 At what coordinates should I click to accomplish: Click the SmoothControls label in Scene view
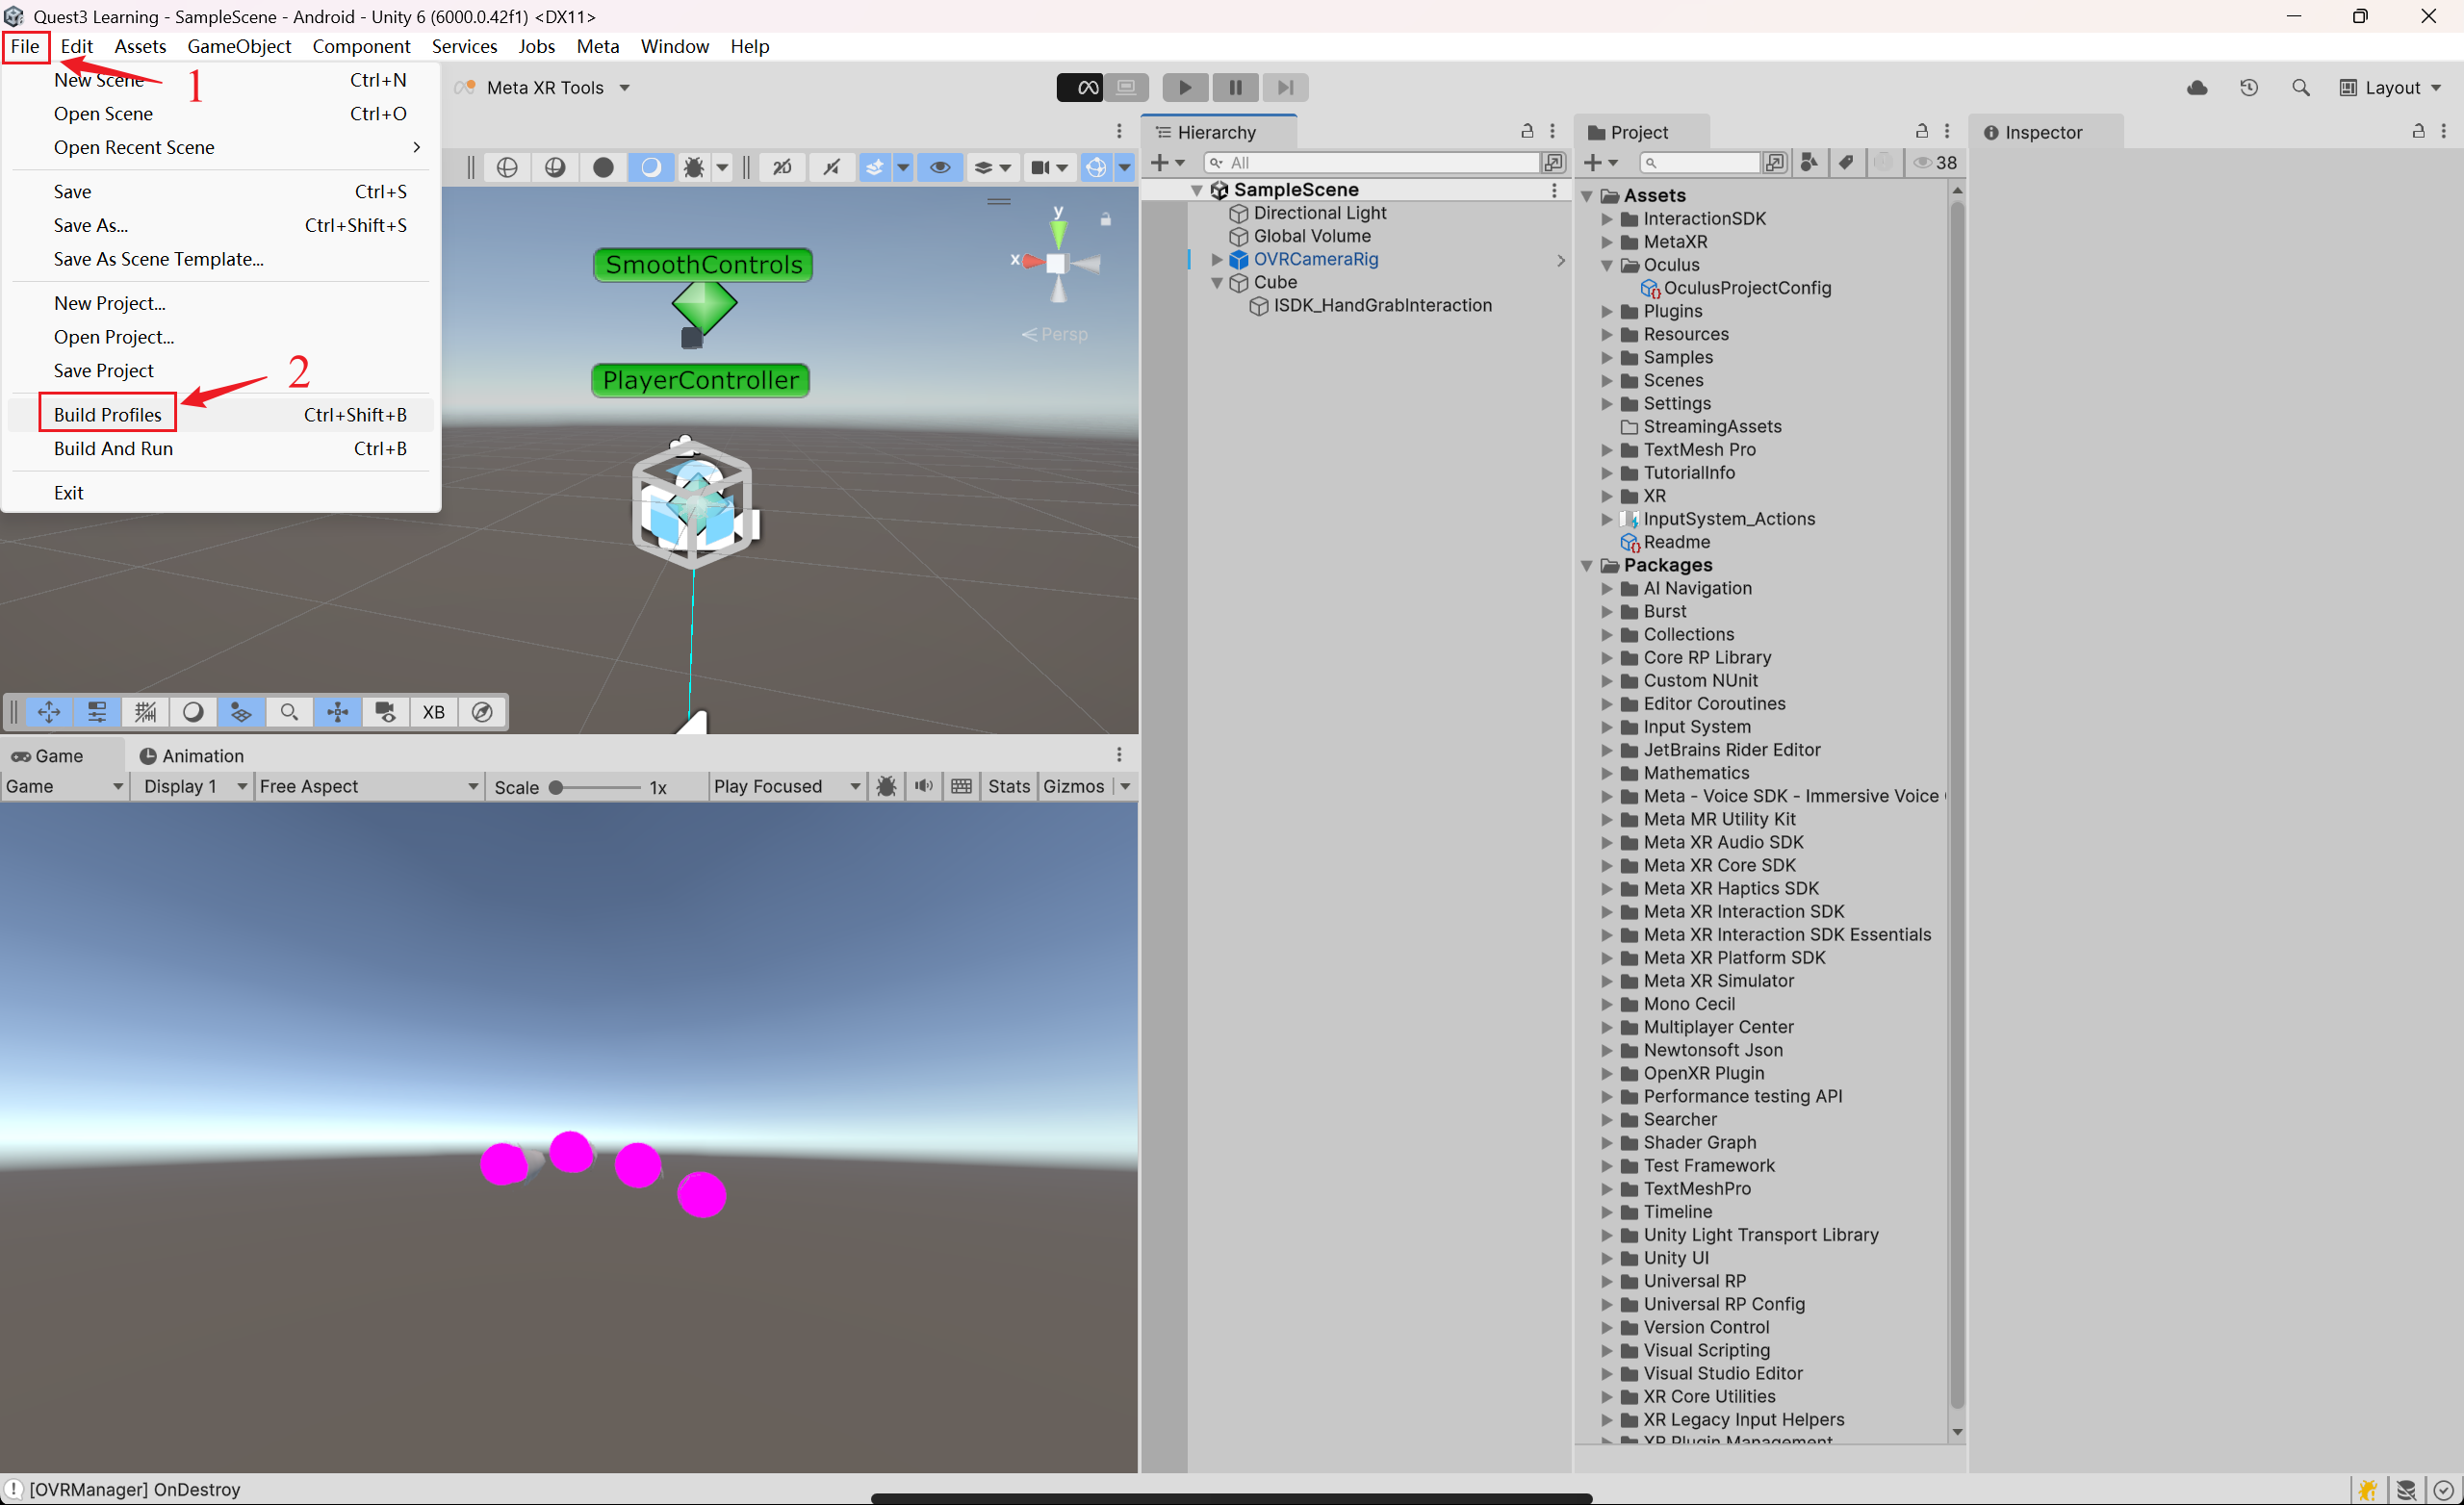703,265
